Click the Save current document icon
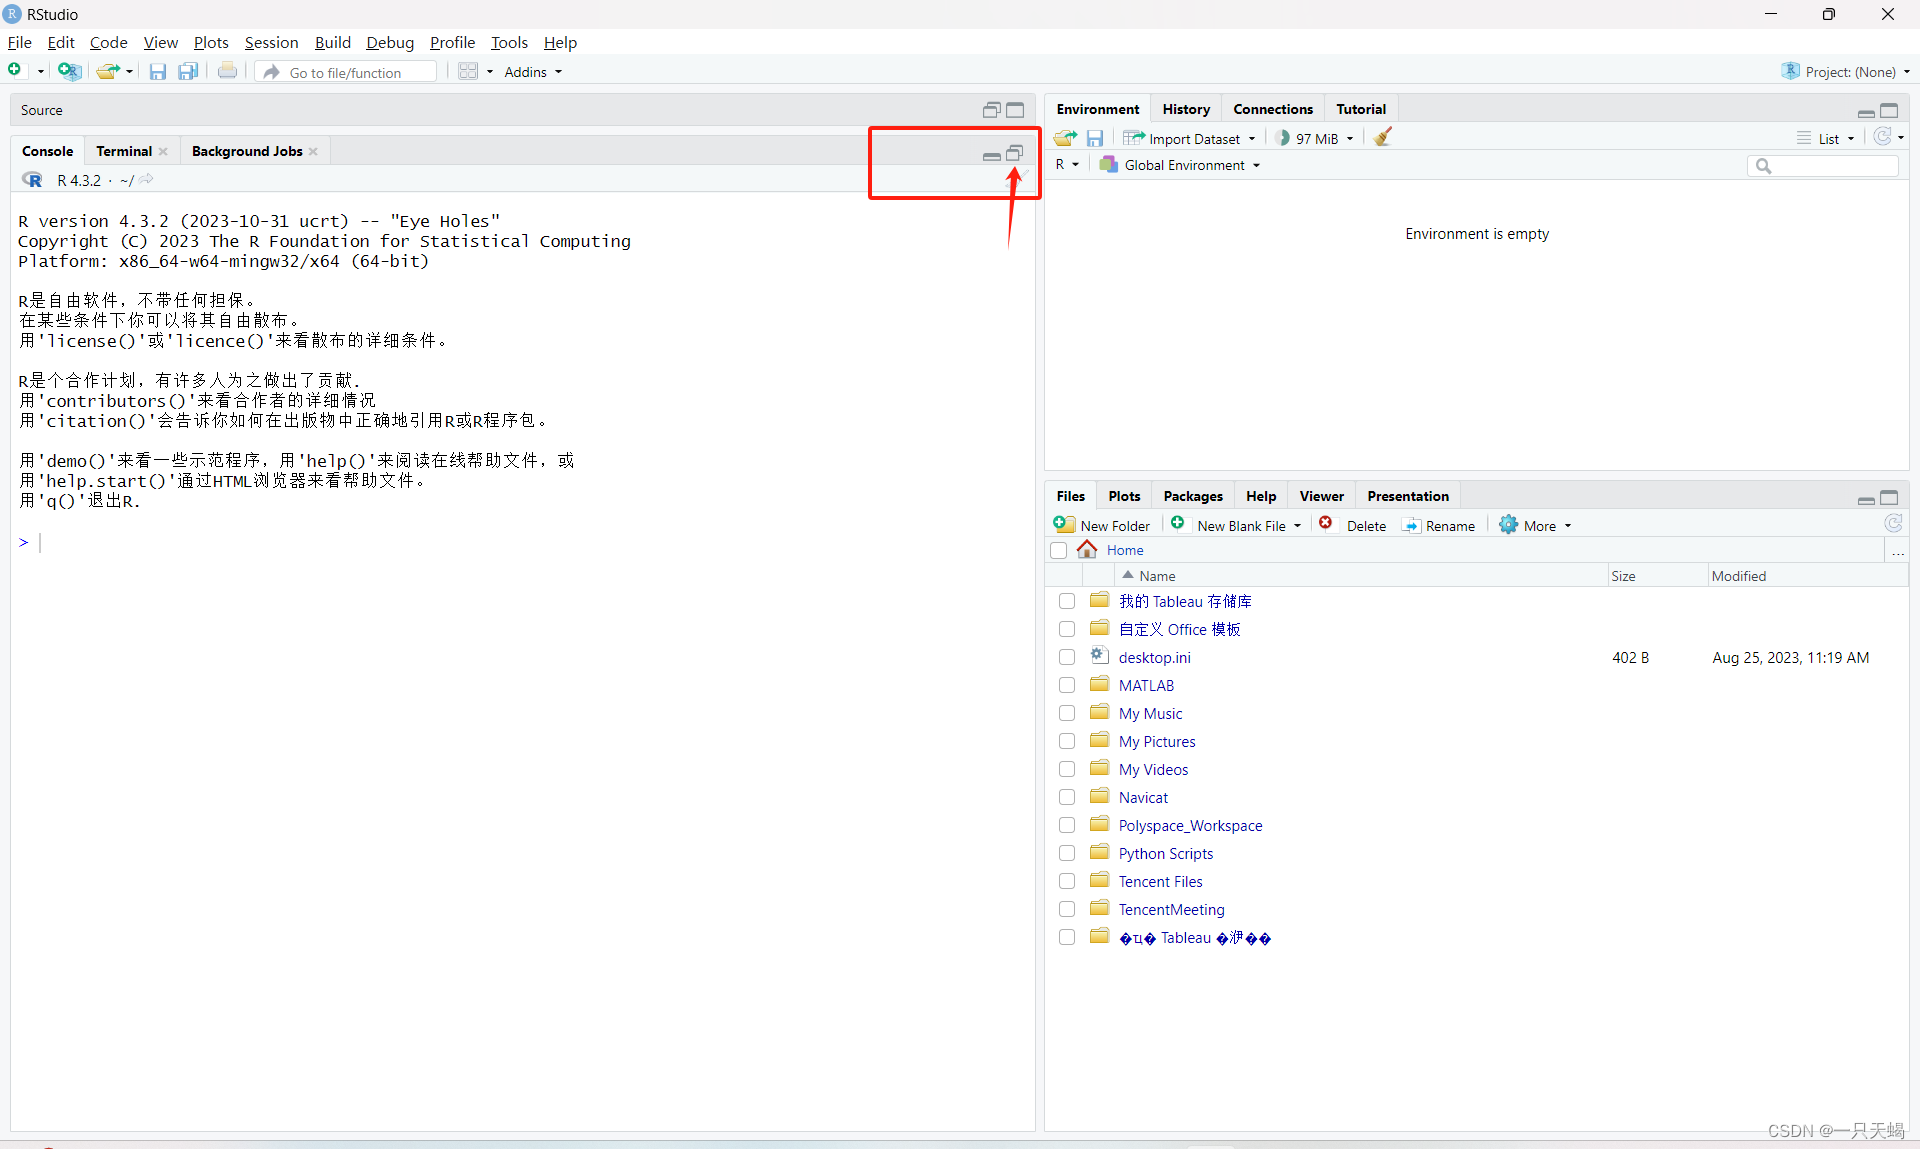This screenshot has height=1149, width=1920. coord(158,71)
